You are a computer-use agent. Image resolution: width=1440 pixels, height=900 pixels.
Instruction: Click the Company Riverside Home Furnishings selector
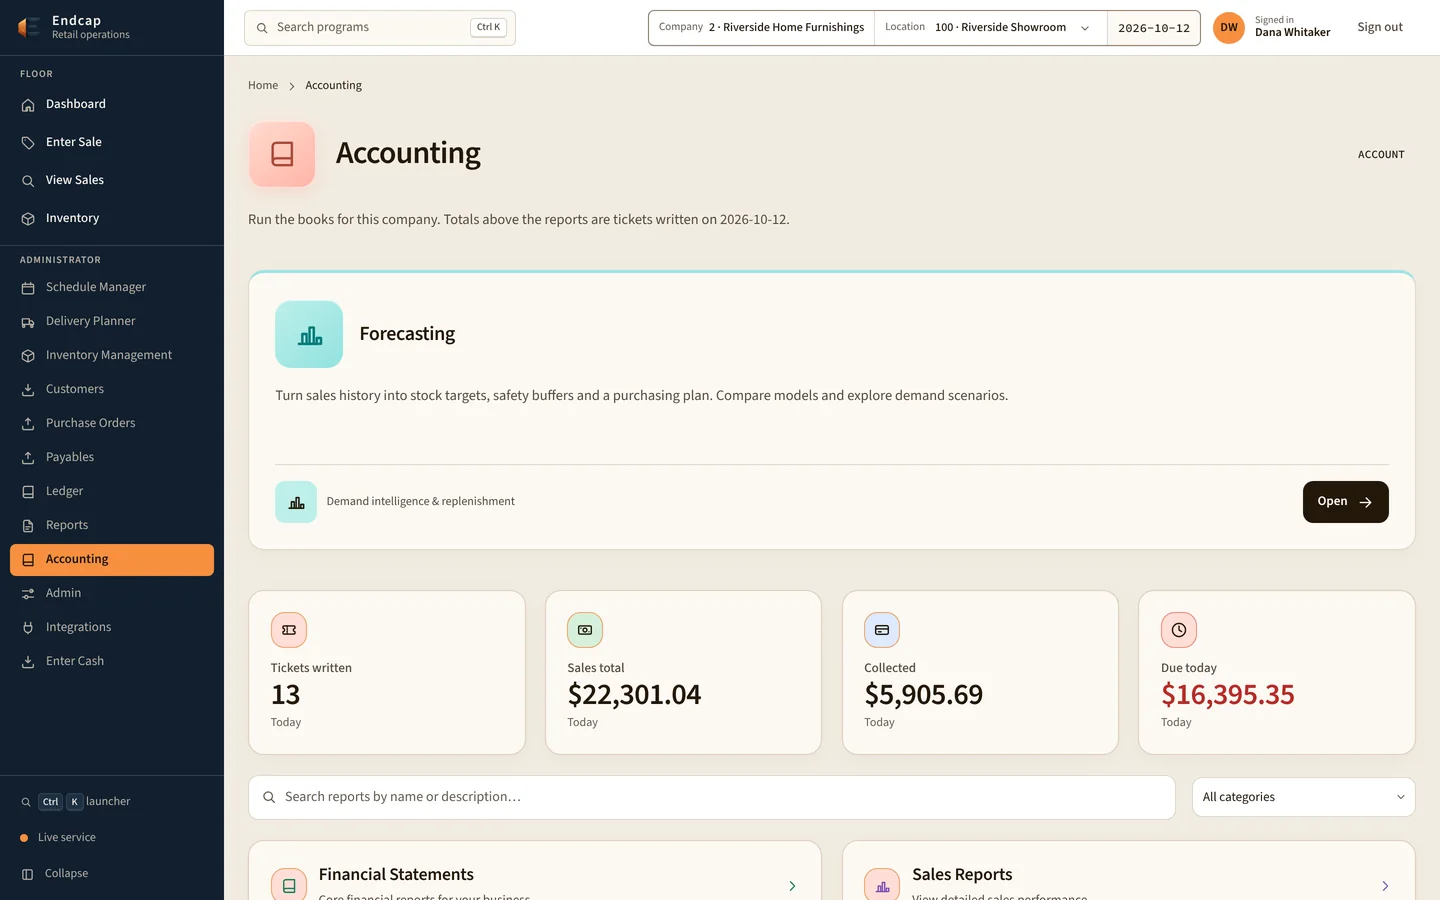pyautogui.click(x=762, y=28)
